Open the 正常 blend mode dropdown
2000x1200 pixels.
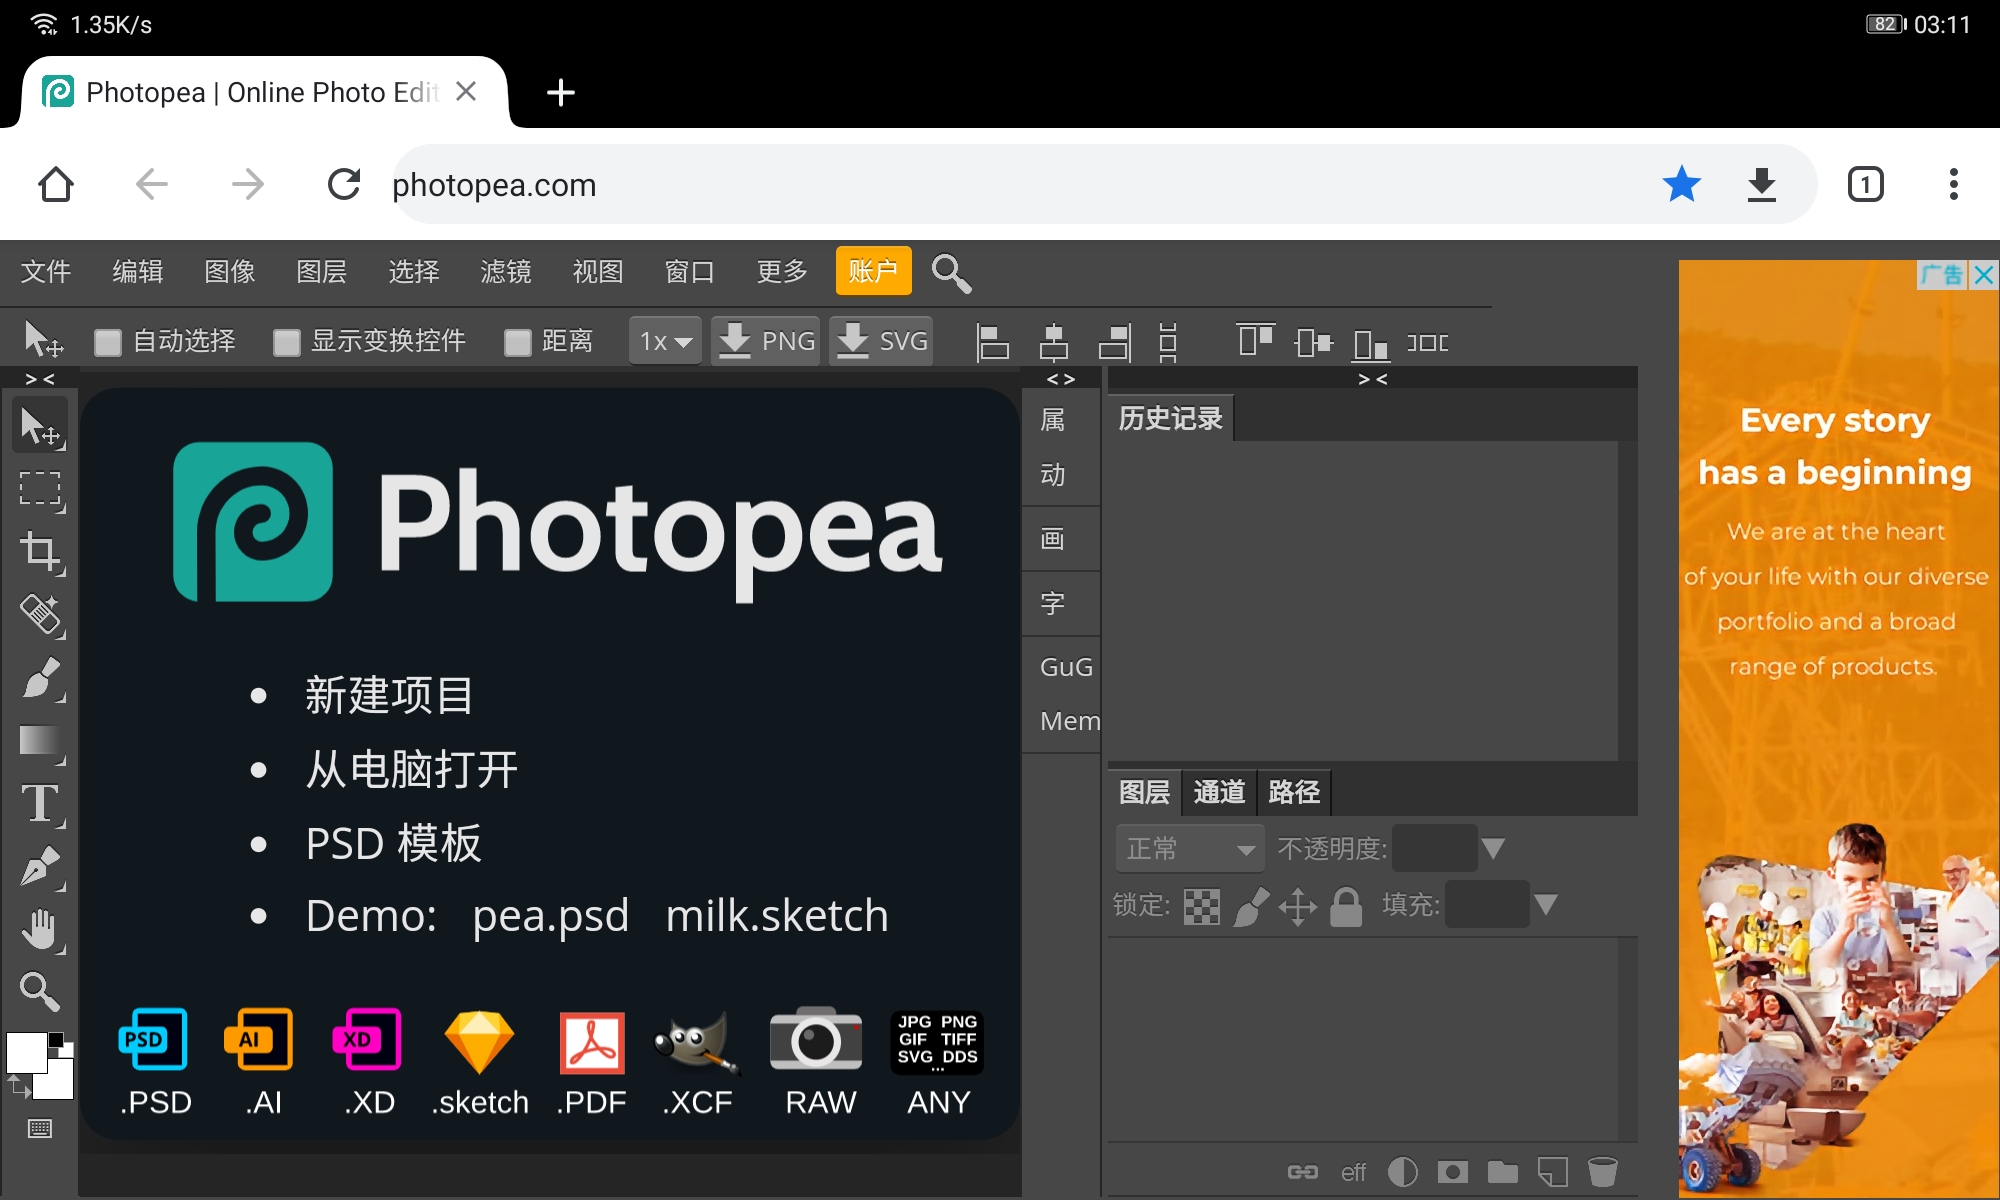[x=1188, y=847]
